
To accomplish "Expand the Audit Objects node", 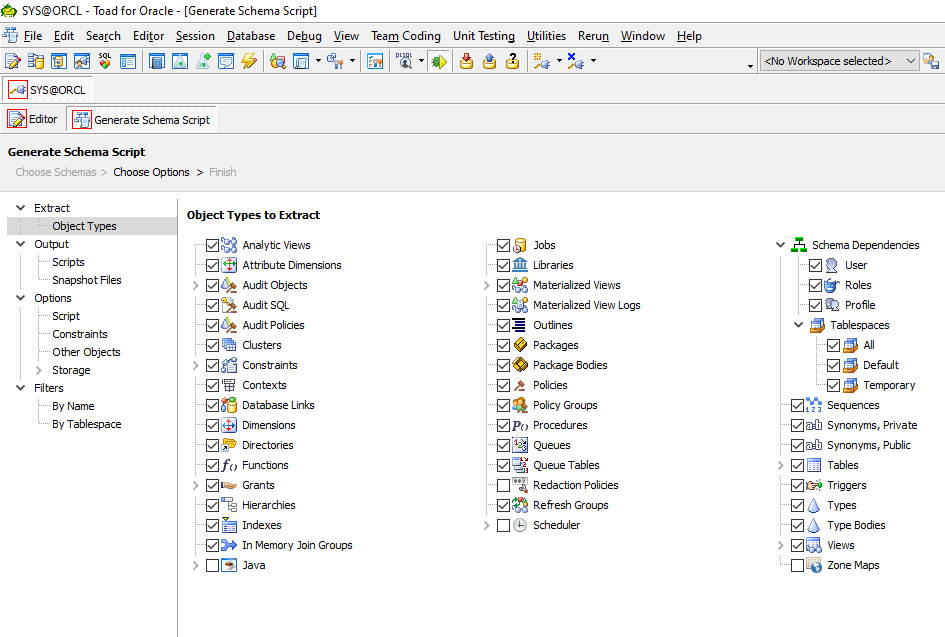I will click(x=195, y=285).
